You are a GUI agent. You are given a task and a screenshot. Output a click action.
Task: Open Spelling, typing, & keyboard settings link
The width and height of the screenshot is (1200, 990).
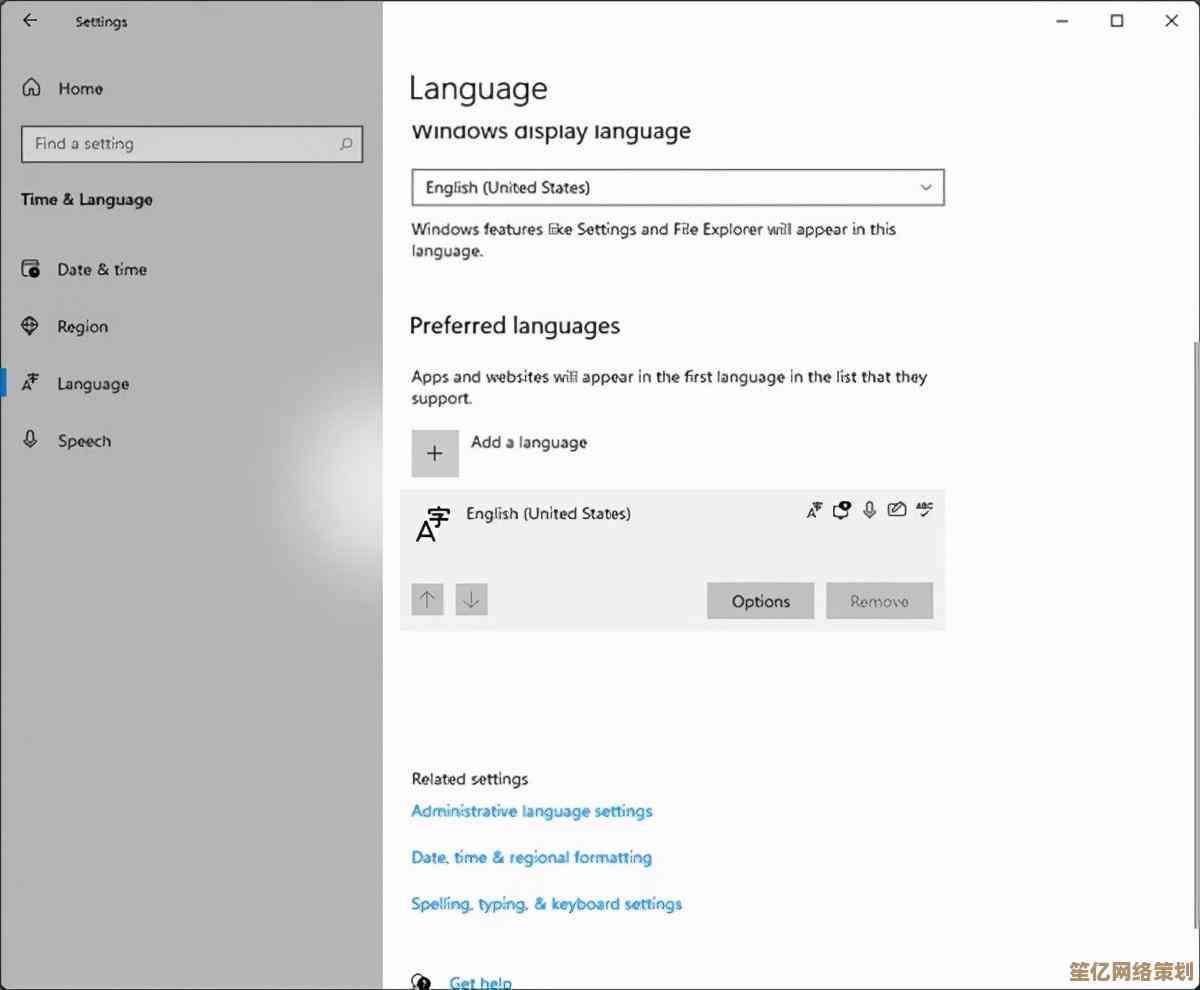[x=546, y=904]
